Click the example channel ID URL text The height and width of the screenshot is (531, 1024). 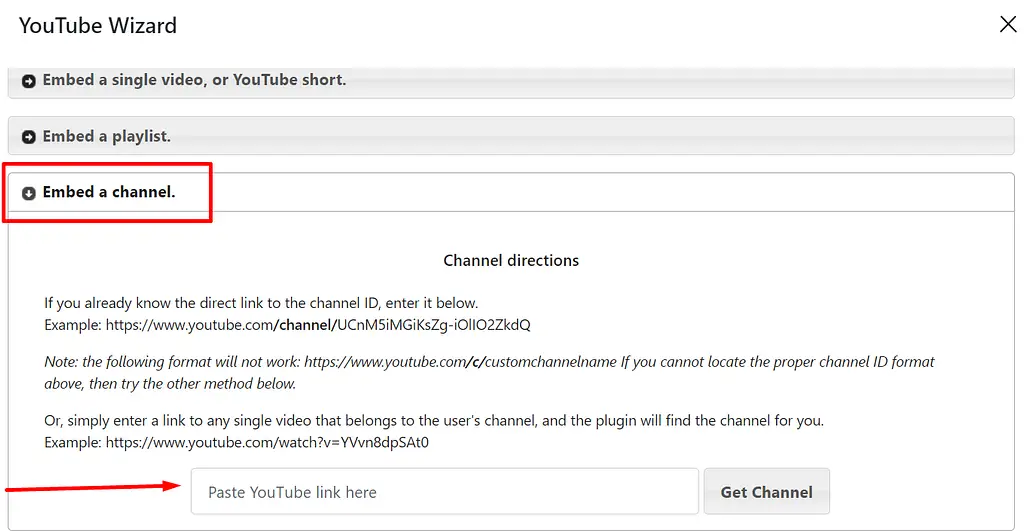point(318,325)
